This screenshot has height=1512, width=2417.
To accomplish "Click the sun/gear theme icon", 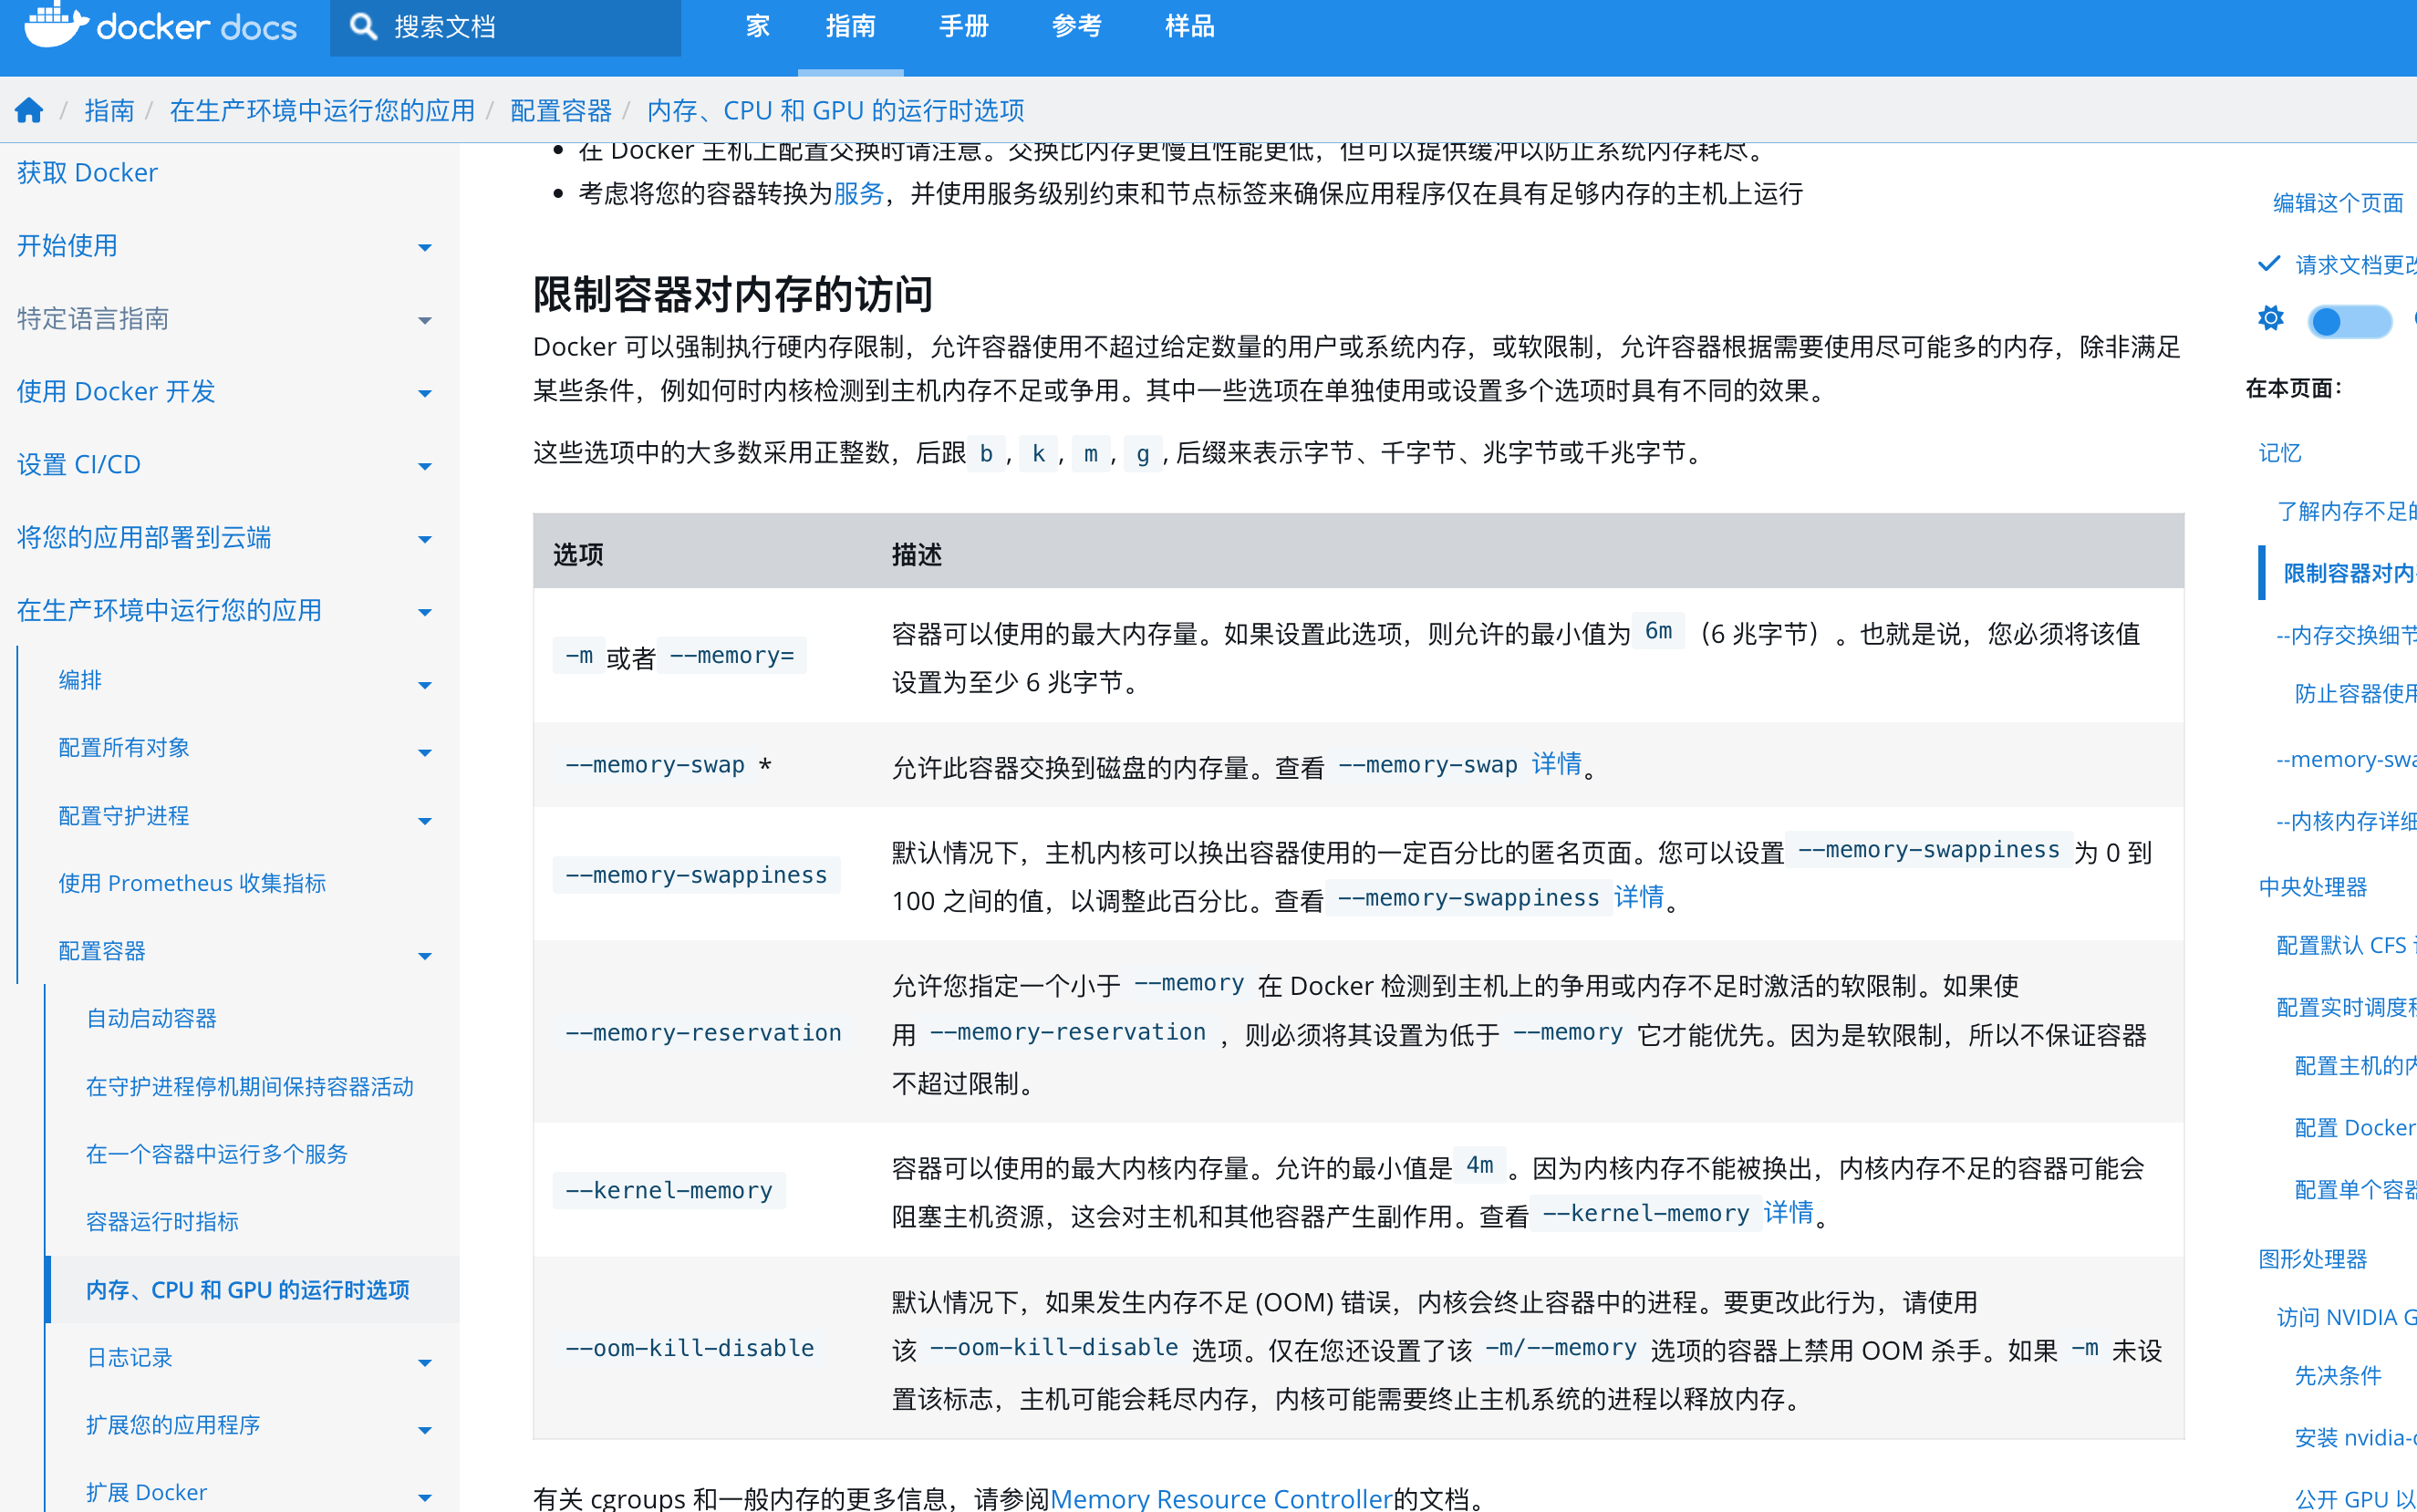I will tap(2271, 319).
